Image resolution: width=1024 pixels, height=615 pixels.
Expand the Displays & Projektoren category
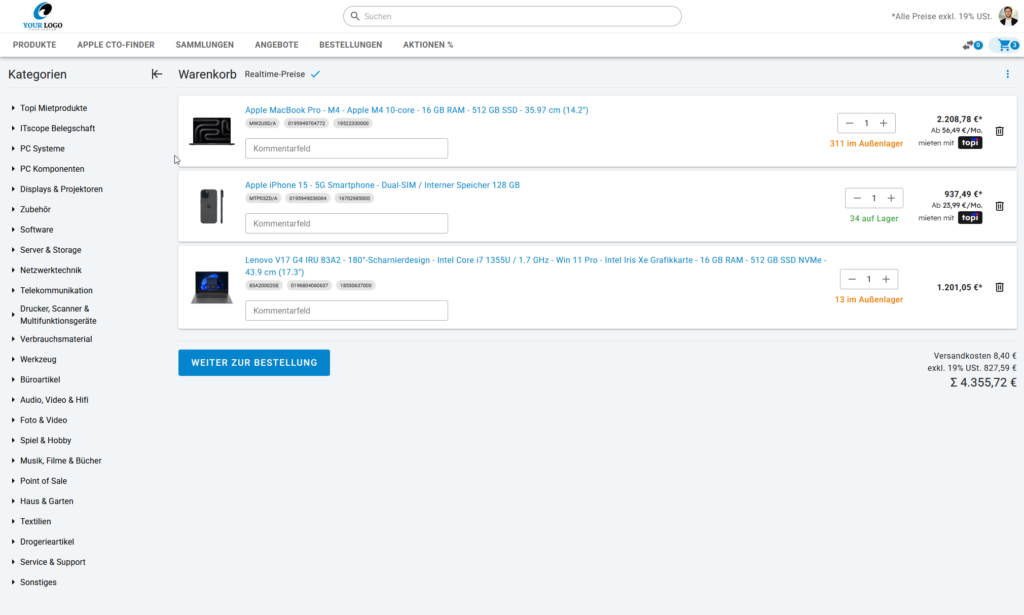coord(13,189)
